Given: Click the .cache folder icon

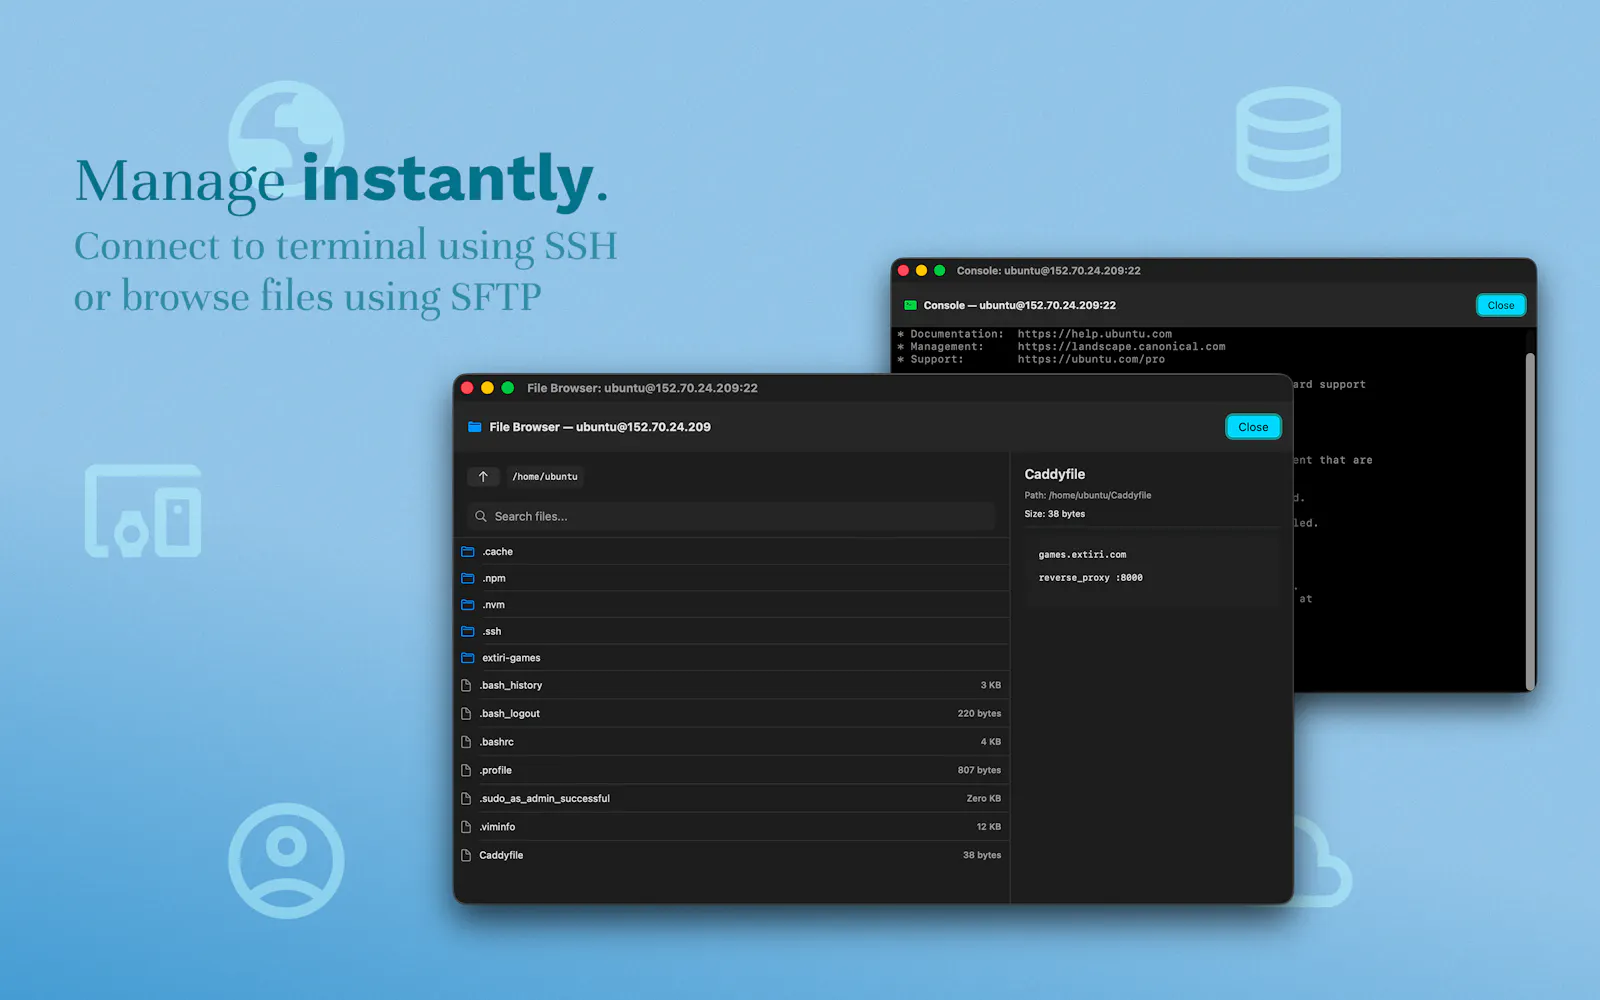Looking at the screenshot, I should (467, 552).
